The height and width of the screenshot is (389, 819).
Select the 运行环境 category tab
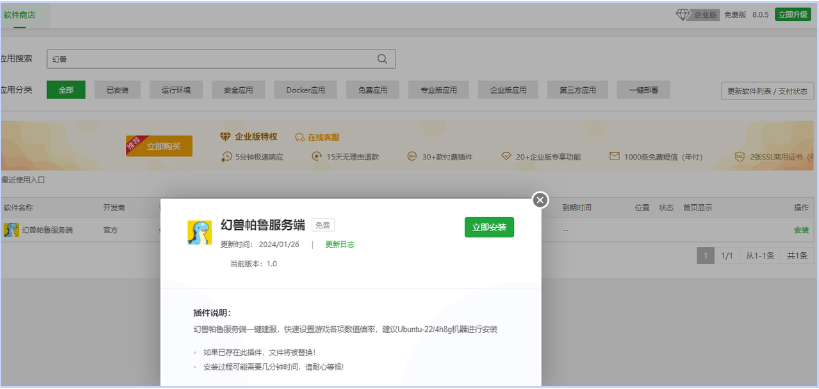click(x=176, y=90)
